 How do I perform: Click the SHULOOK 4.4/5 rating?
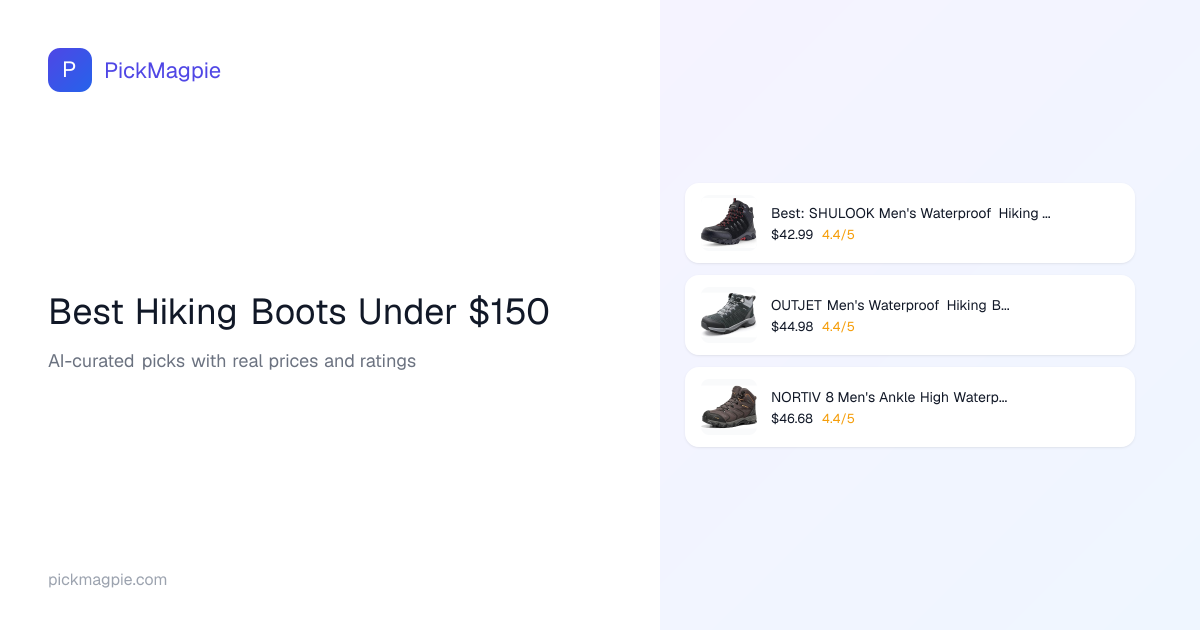coord(838,235)
